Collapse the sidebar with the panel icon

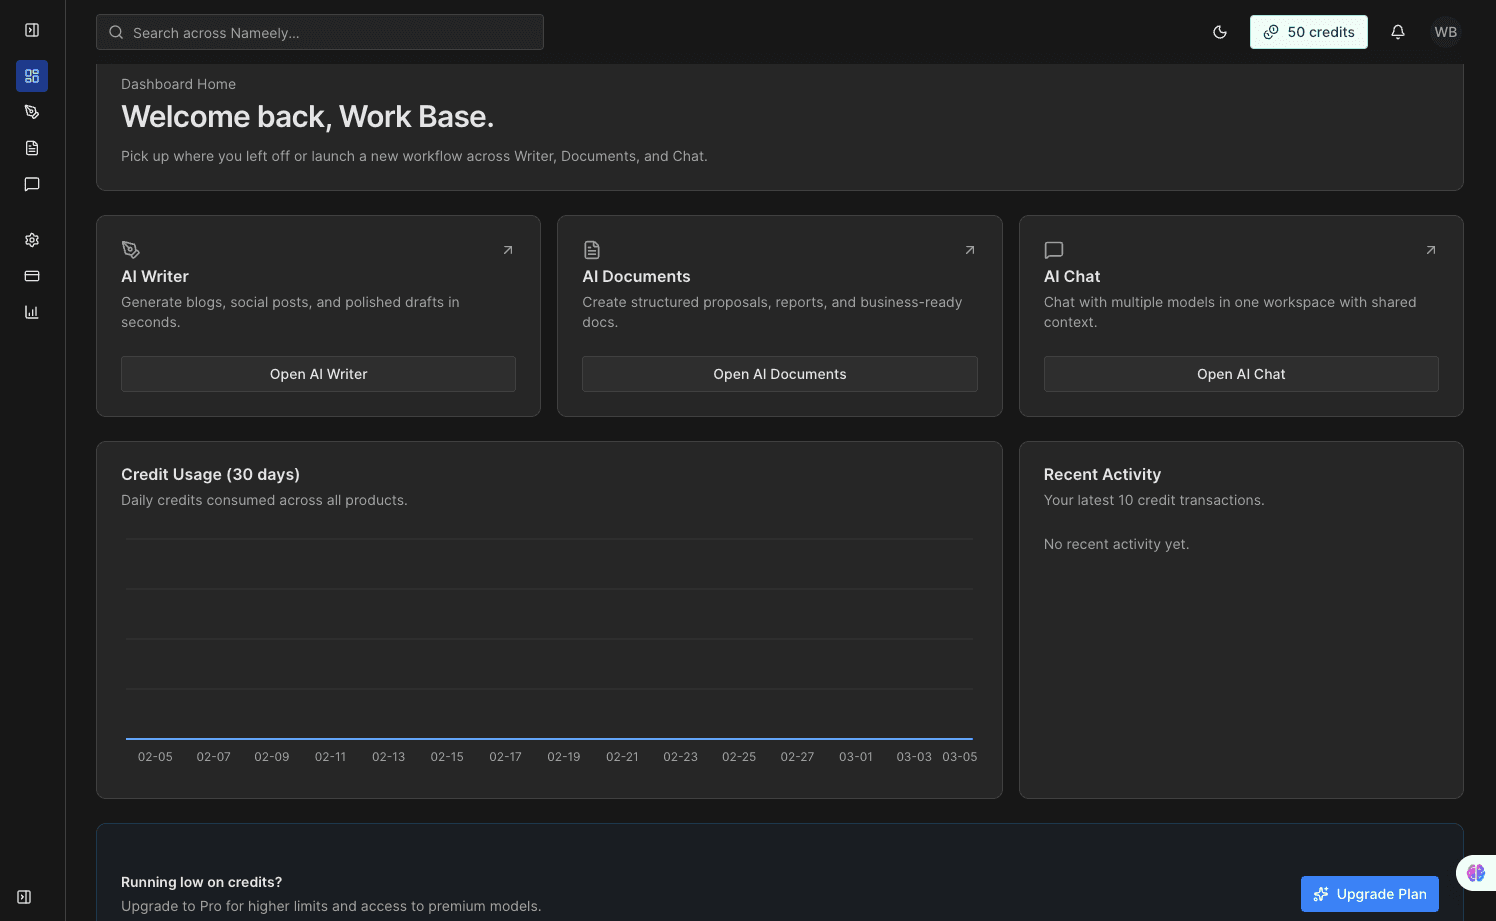click(x=31, y=29)
